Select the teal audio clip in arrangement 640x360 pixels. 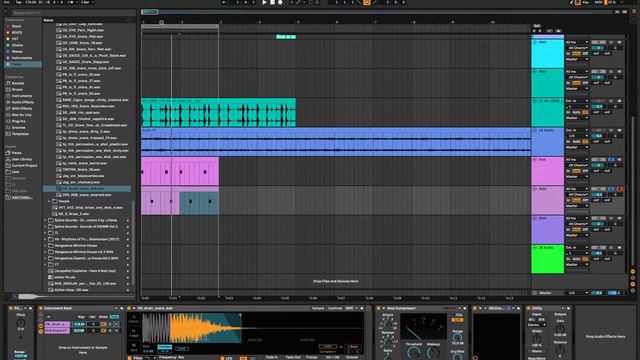pyautogui.click(x=218, y=113)
